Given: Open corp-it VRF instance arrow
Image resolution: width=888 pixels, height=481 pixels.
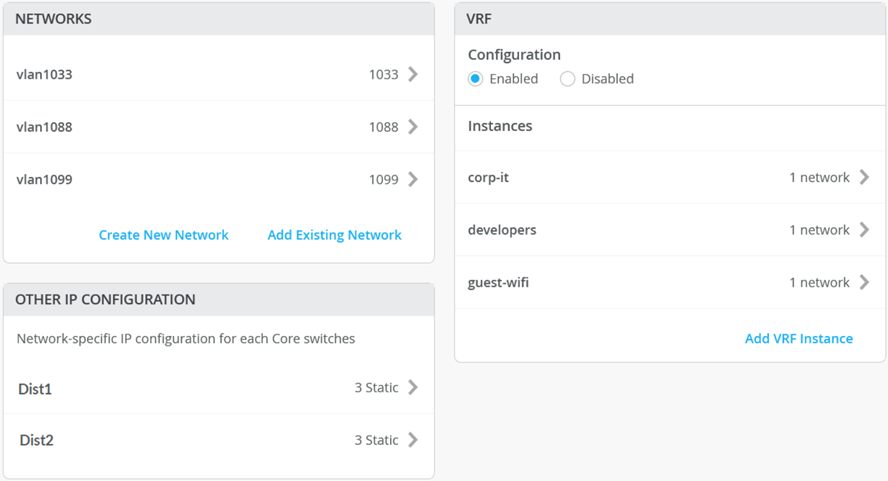Looking at the screenshot, I should point(864,177).
